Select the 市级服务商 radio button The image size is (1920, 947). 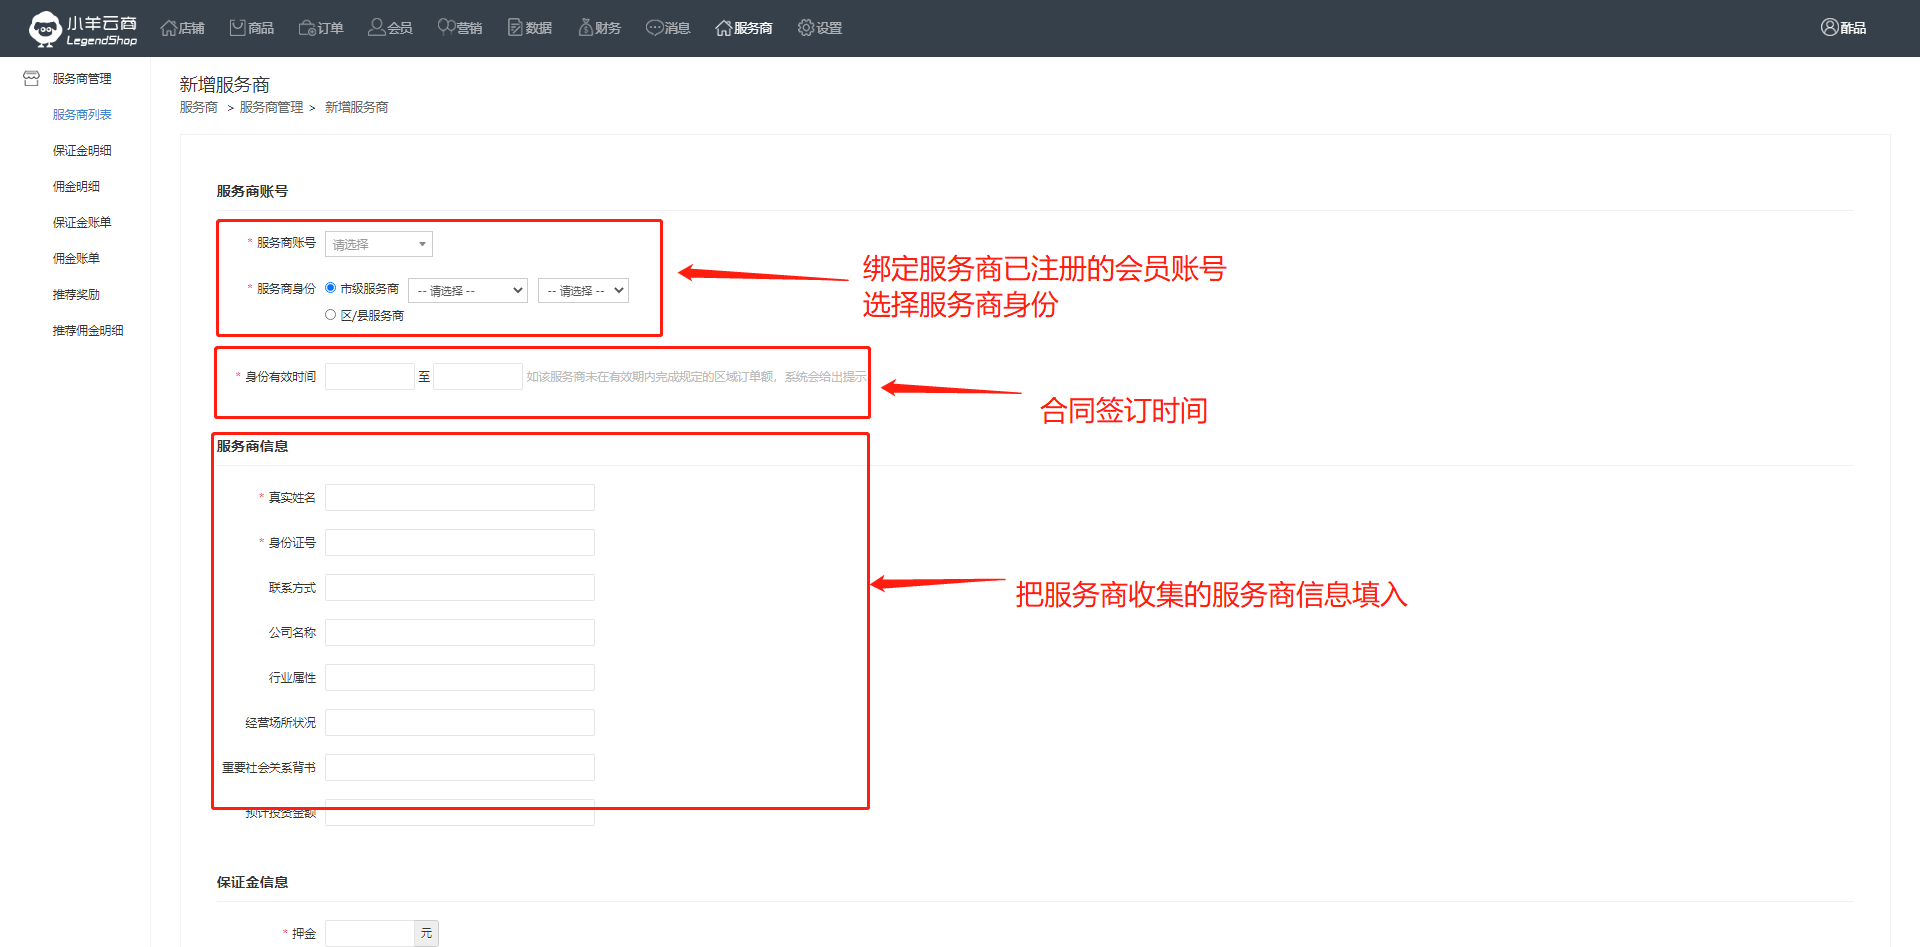(331, 288)
